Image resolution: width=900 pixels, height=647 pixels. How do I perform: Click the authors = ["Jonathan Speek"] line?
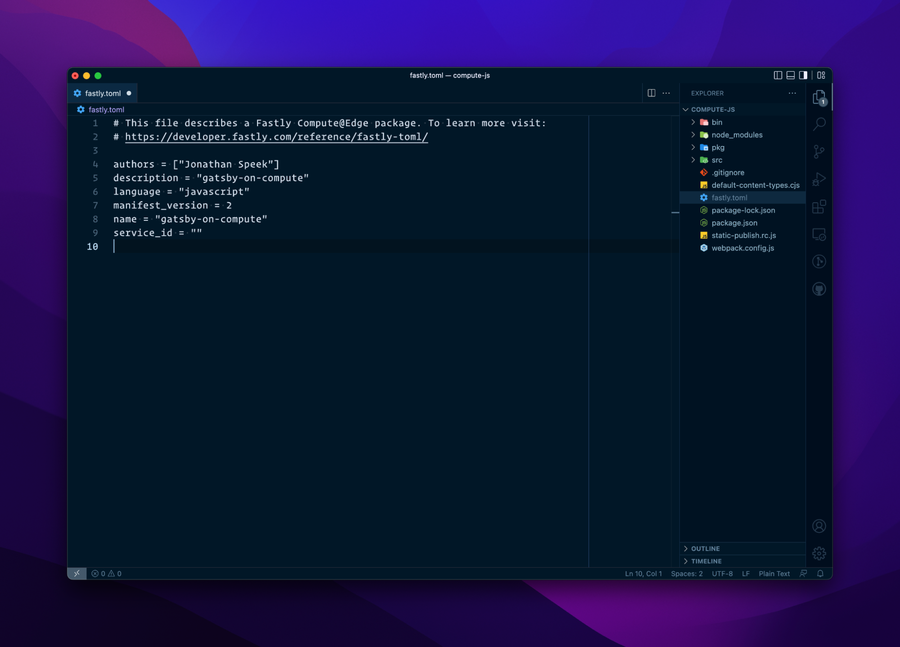[196, 164]
